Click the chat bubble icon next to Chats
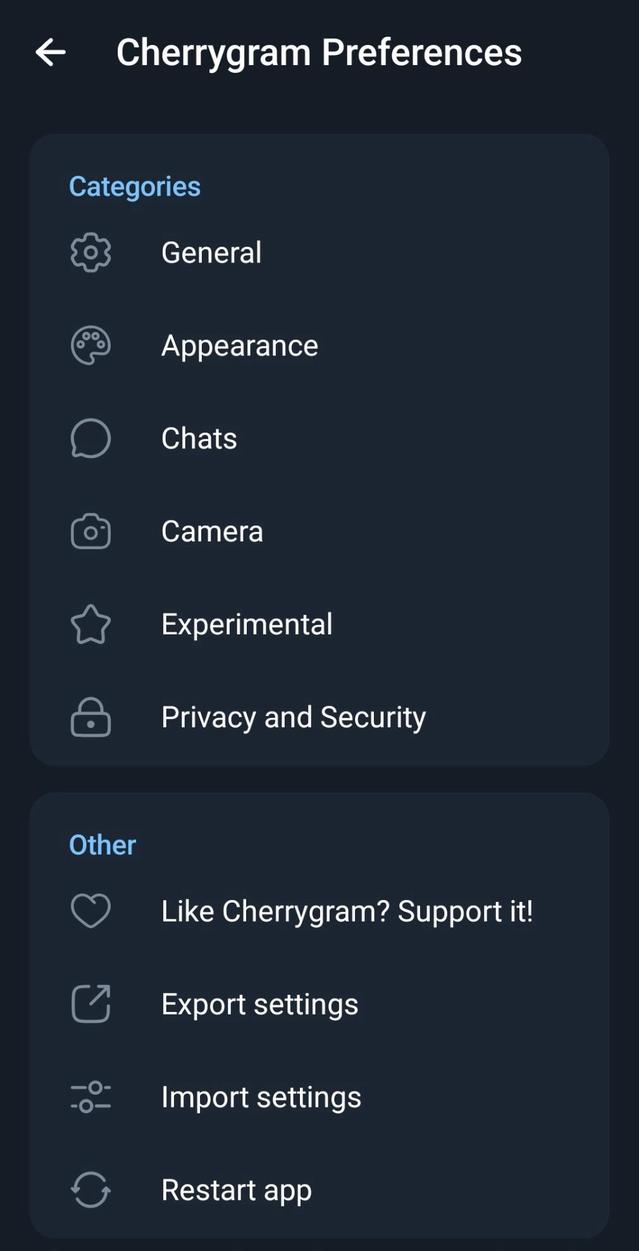The width and height of the screenshot is (639, 1251). click(90, 438)
